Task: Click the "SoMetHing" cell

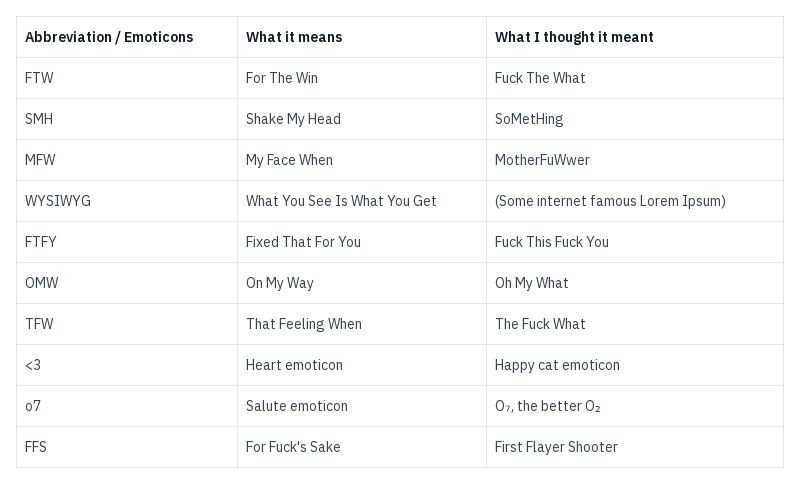Action: coord(529,119)
